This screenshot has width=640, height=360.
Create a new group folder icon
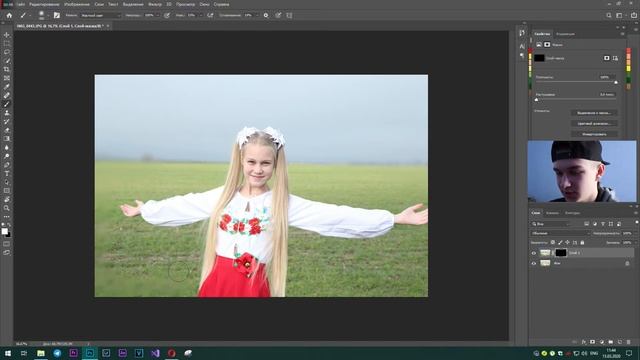click(611, 342)
